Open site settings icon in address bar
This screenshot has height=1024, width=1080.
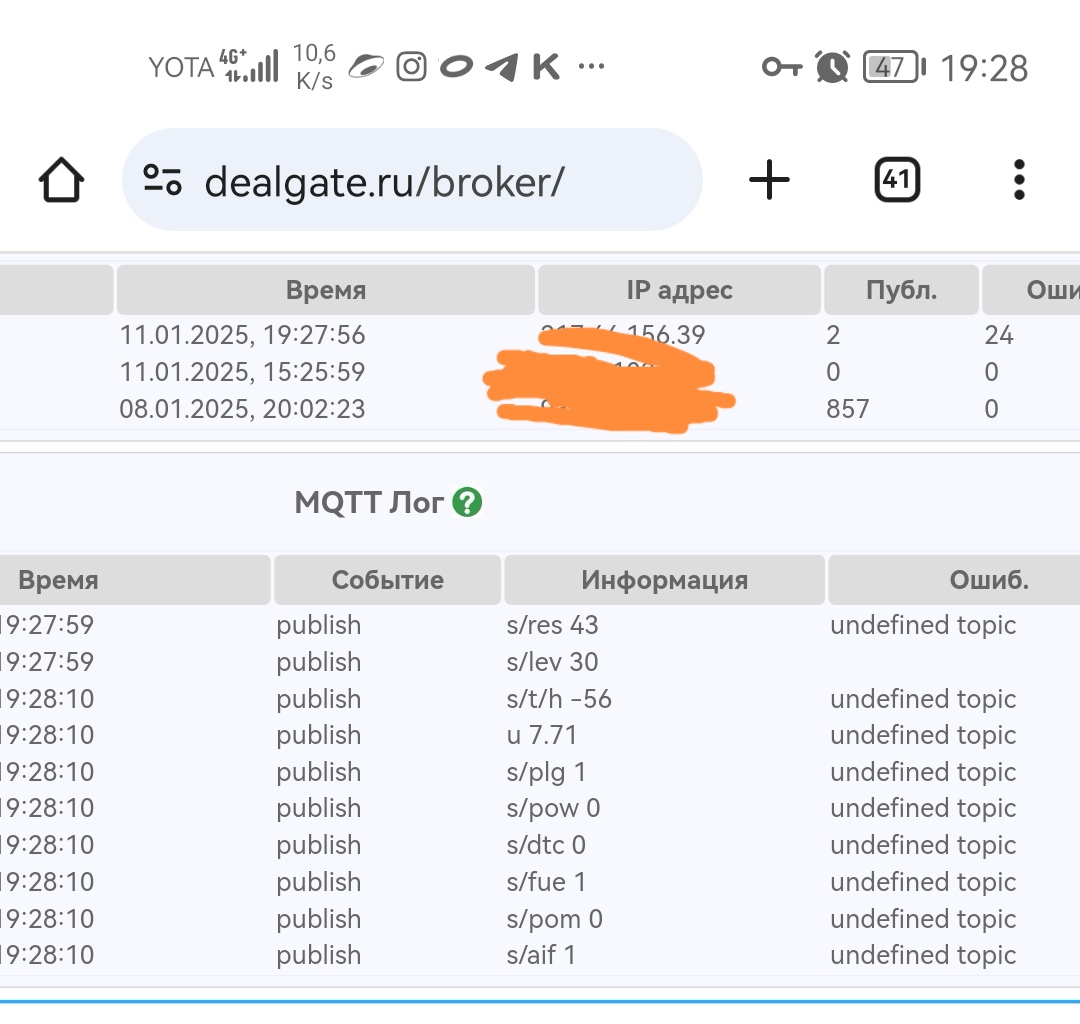(163, 180)
